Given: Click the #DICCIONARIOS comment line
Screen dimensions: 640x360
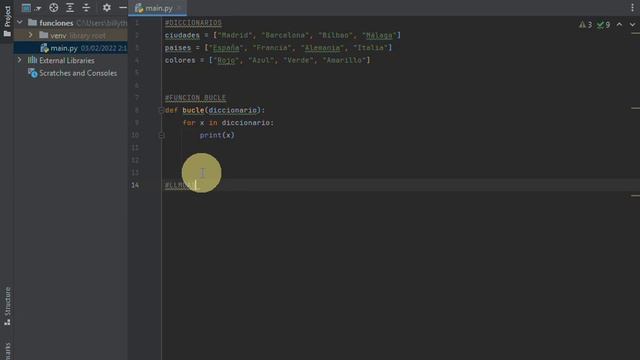Looking at the screenshot, I should click(x=193, y=23).
